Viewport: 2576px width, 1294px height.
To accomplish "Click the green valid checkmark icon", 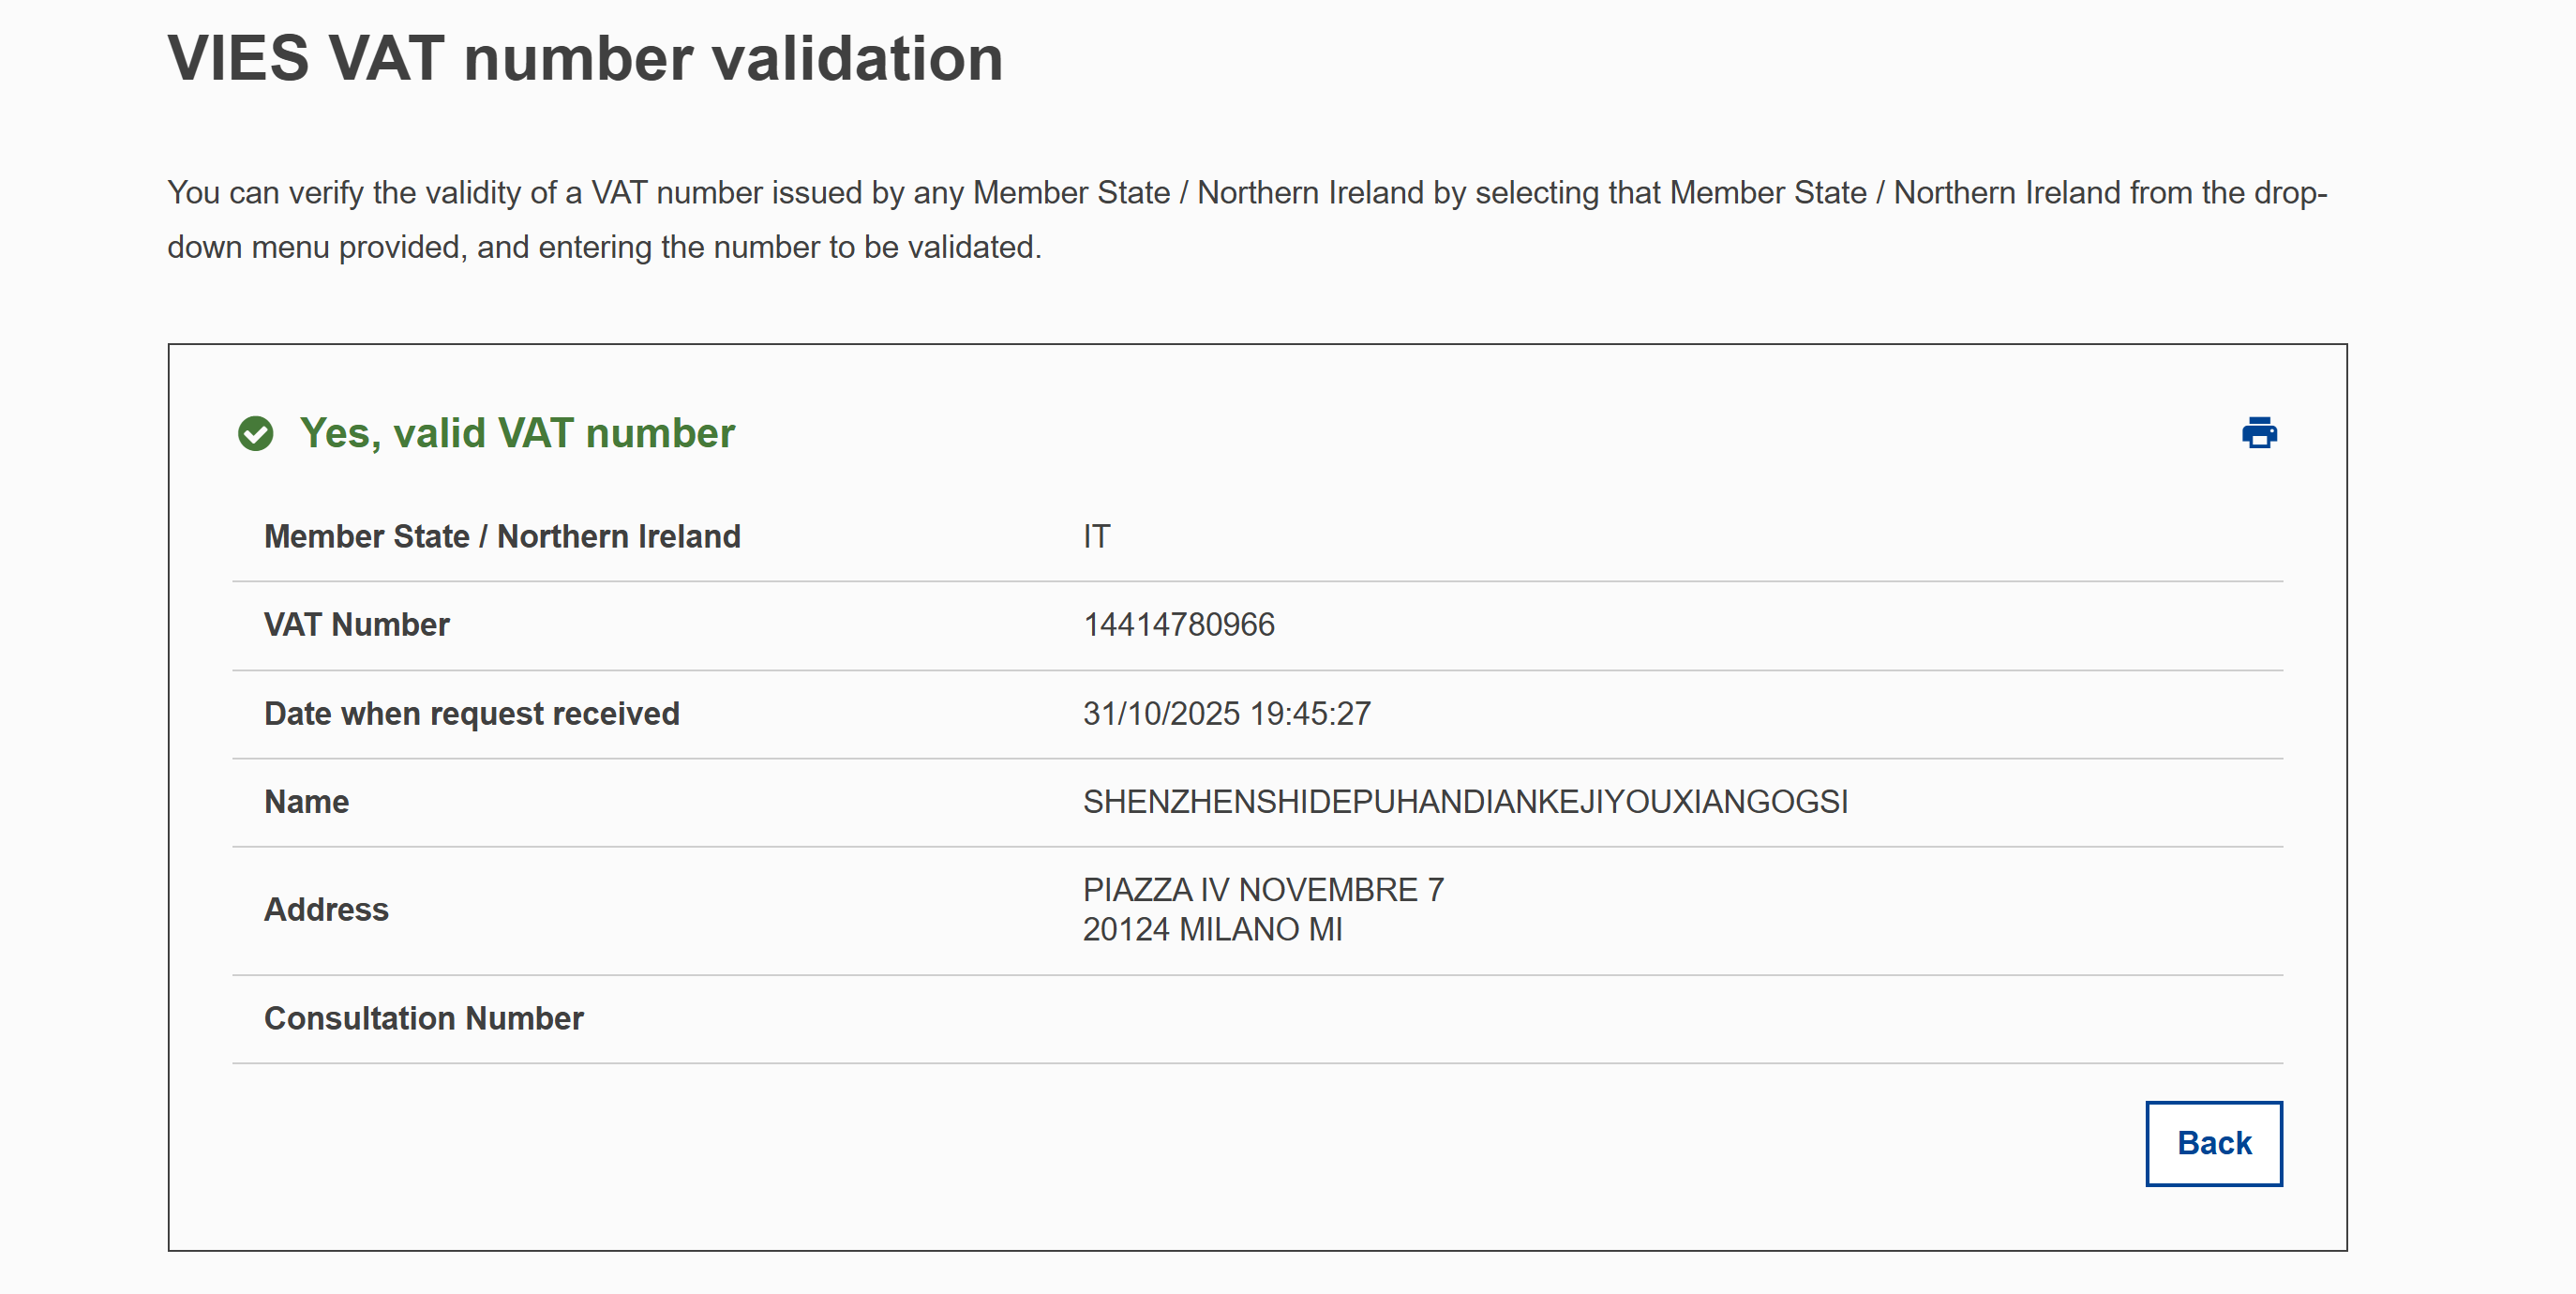I will 256,434.
